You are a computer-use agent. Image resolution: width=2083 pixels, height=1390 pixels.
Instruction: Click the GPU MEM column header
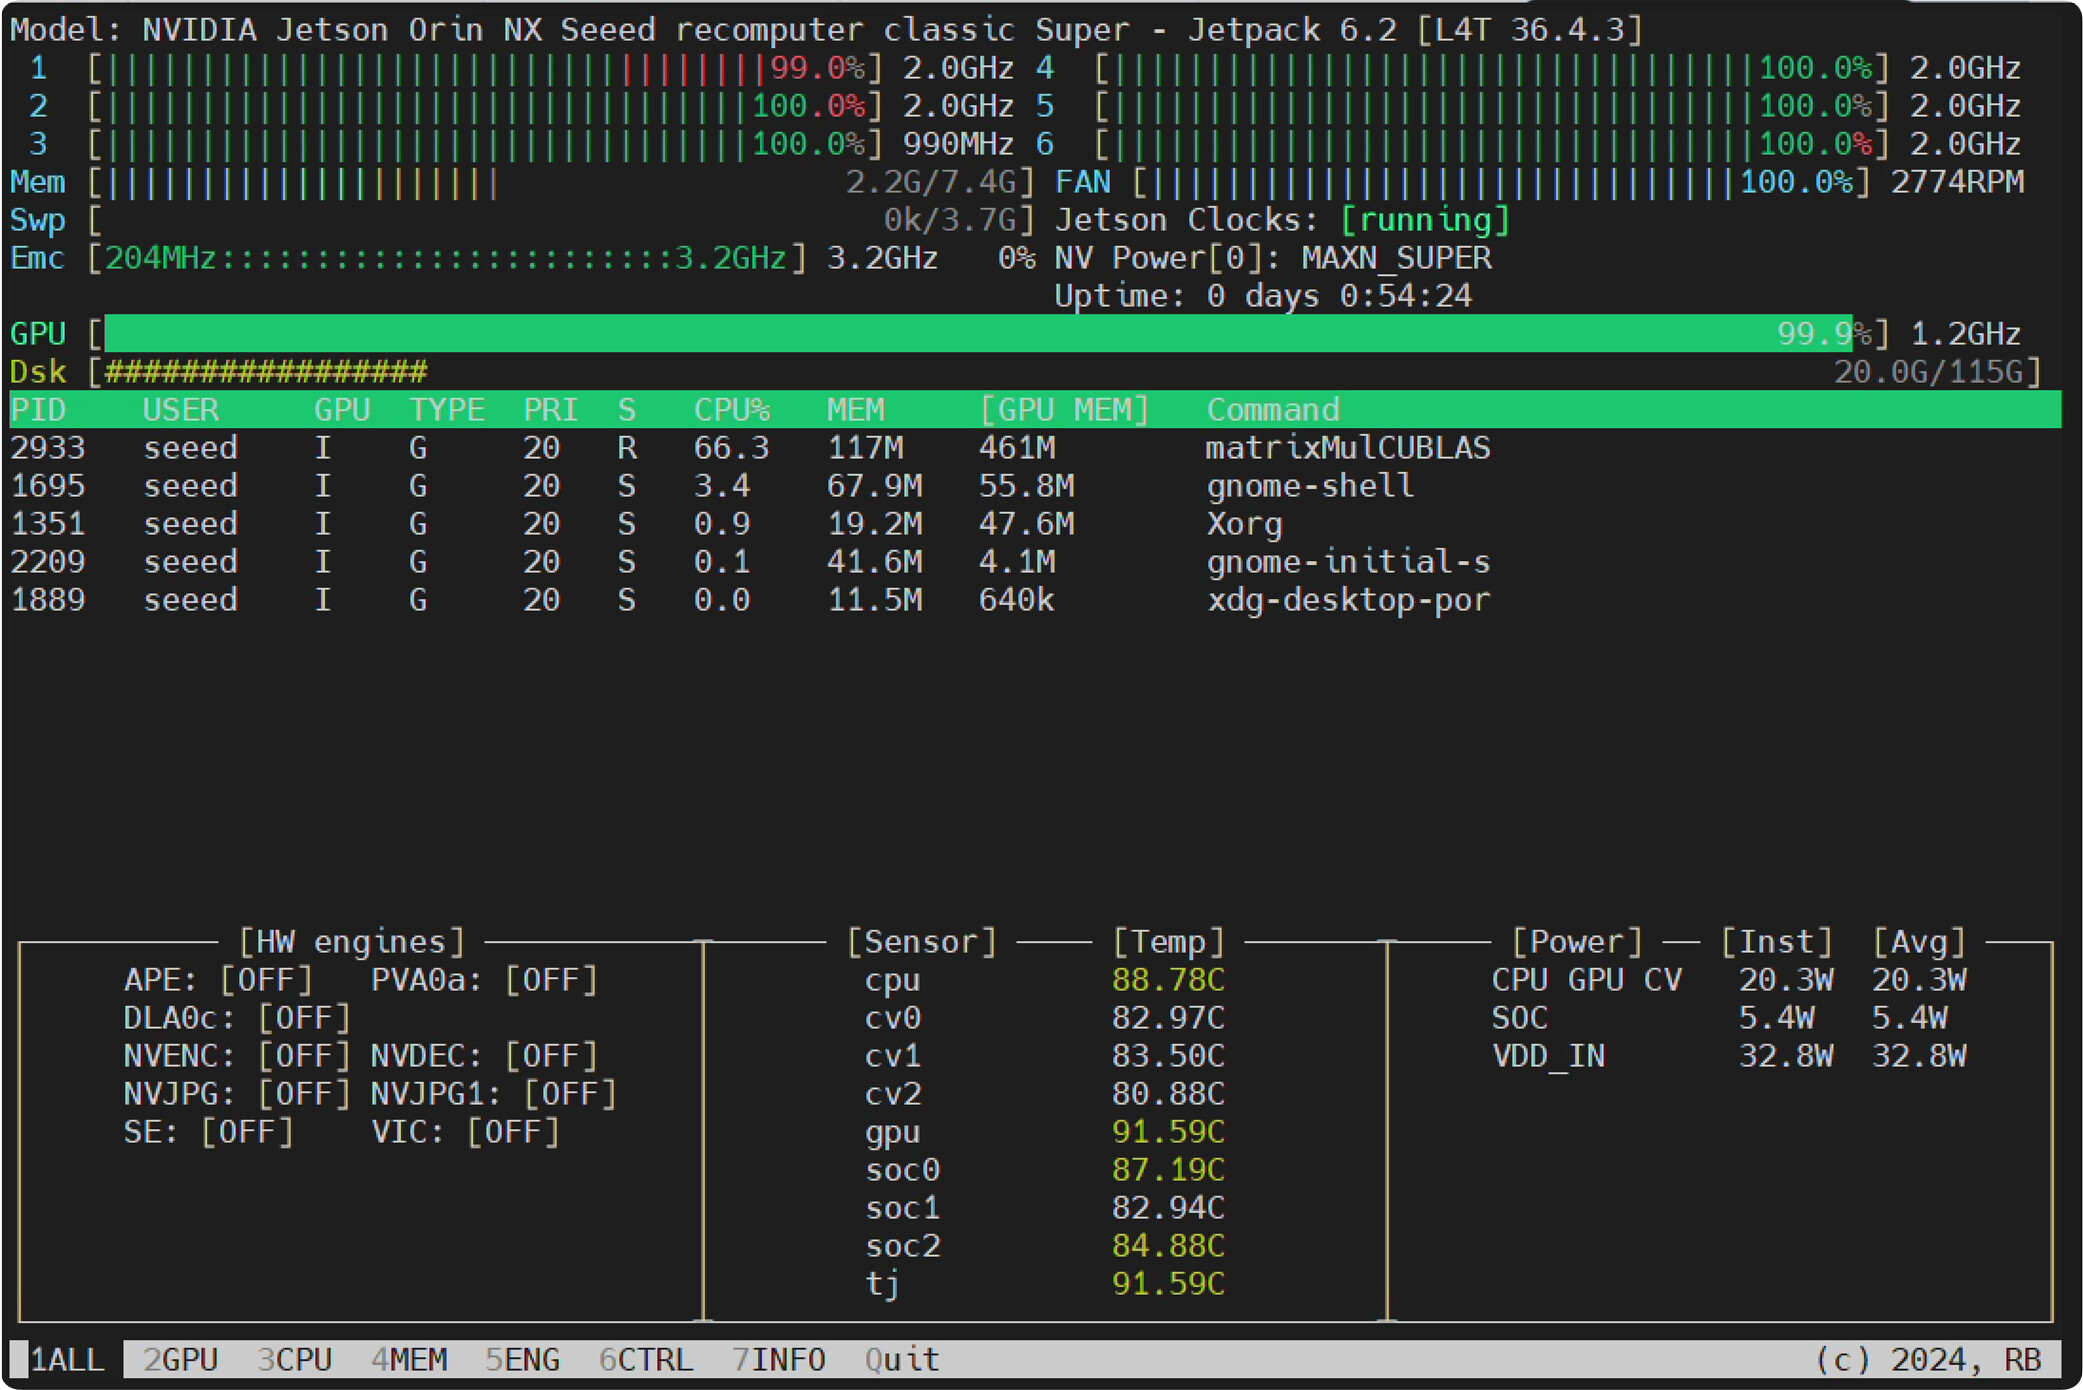coord(1064,410)
